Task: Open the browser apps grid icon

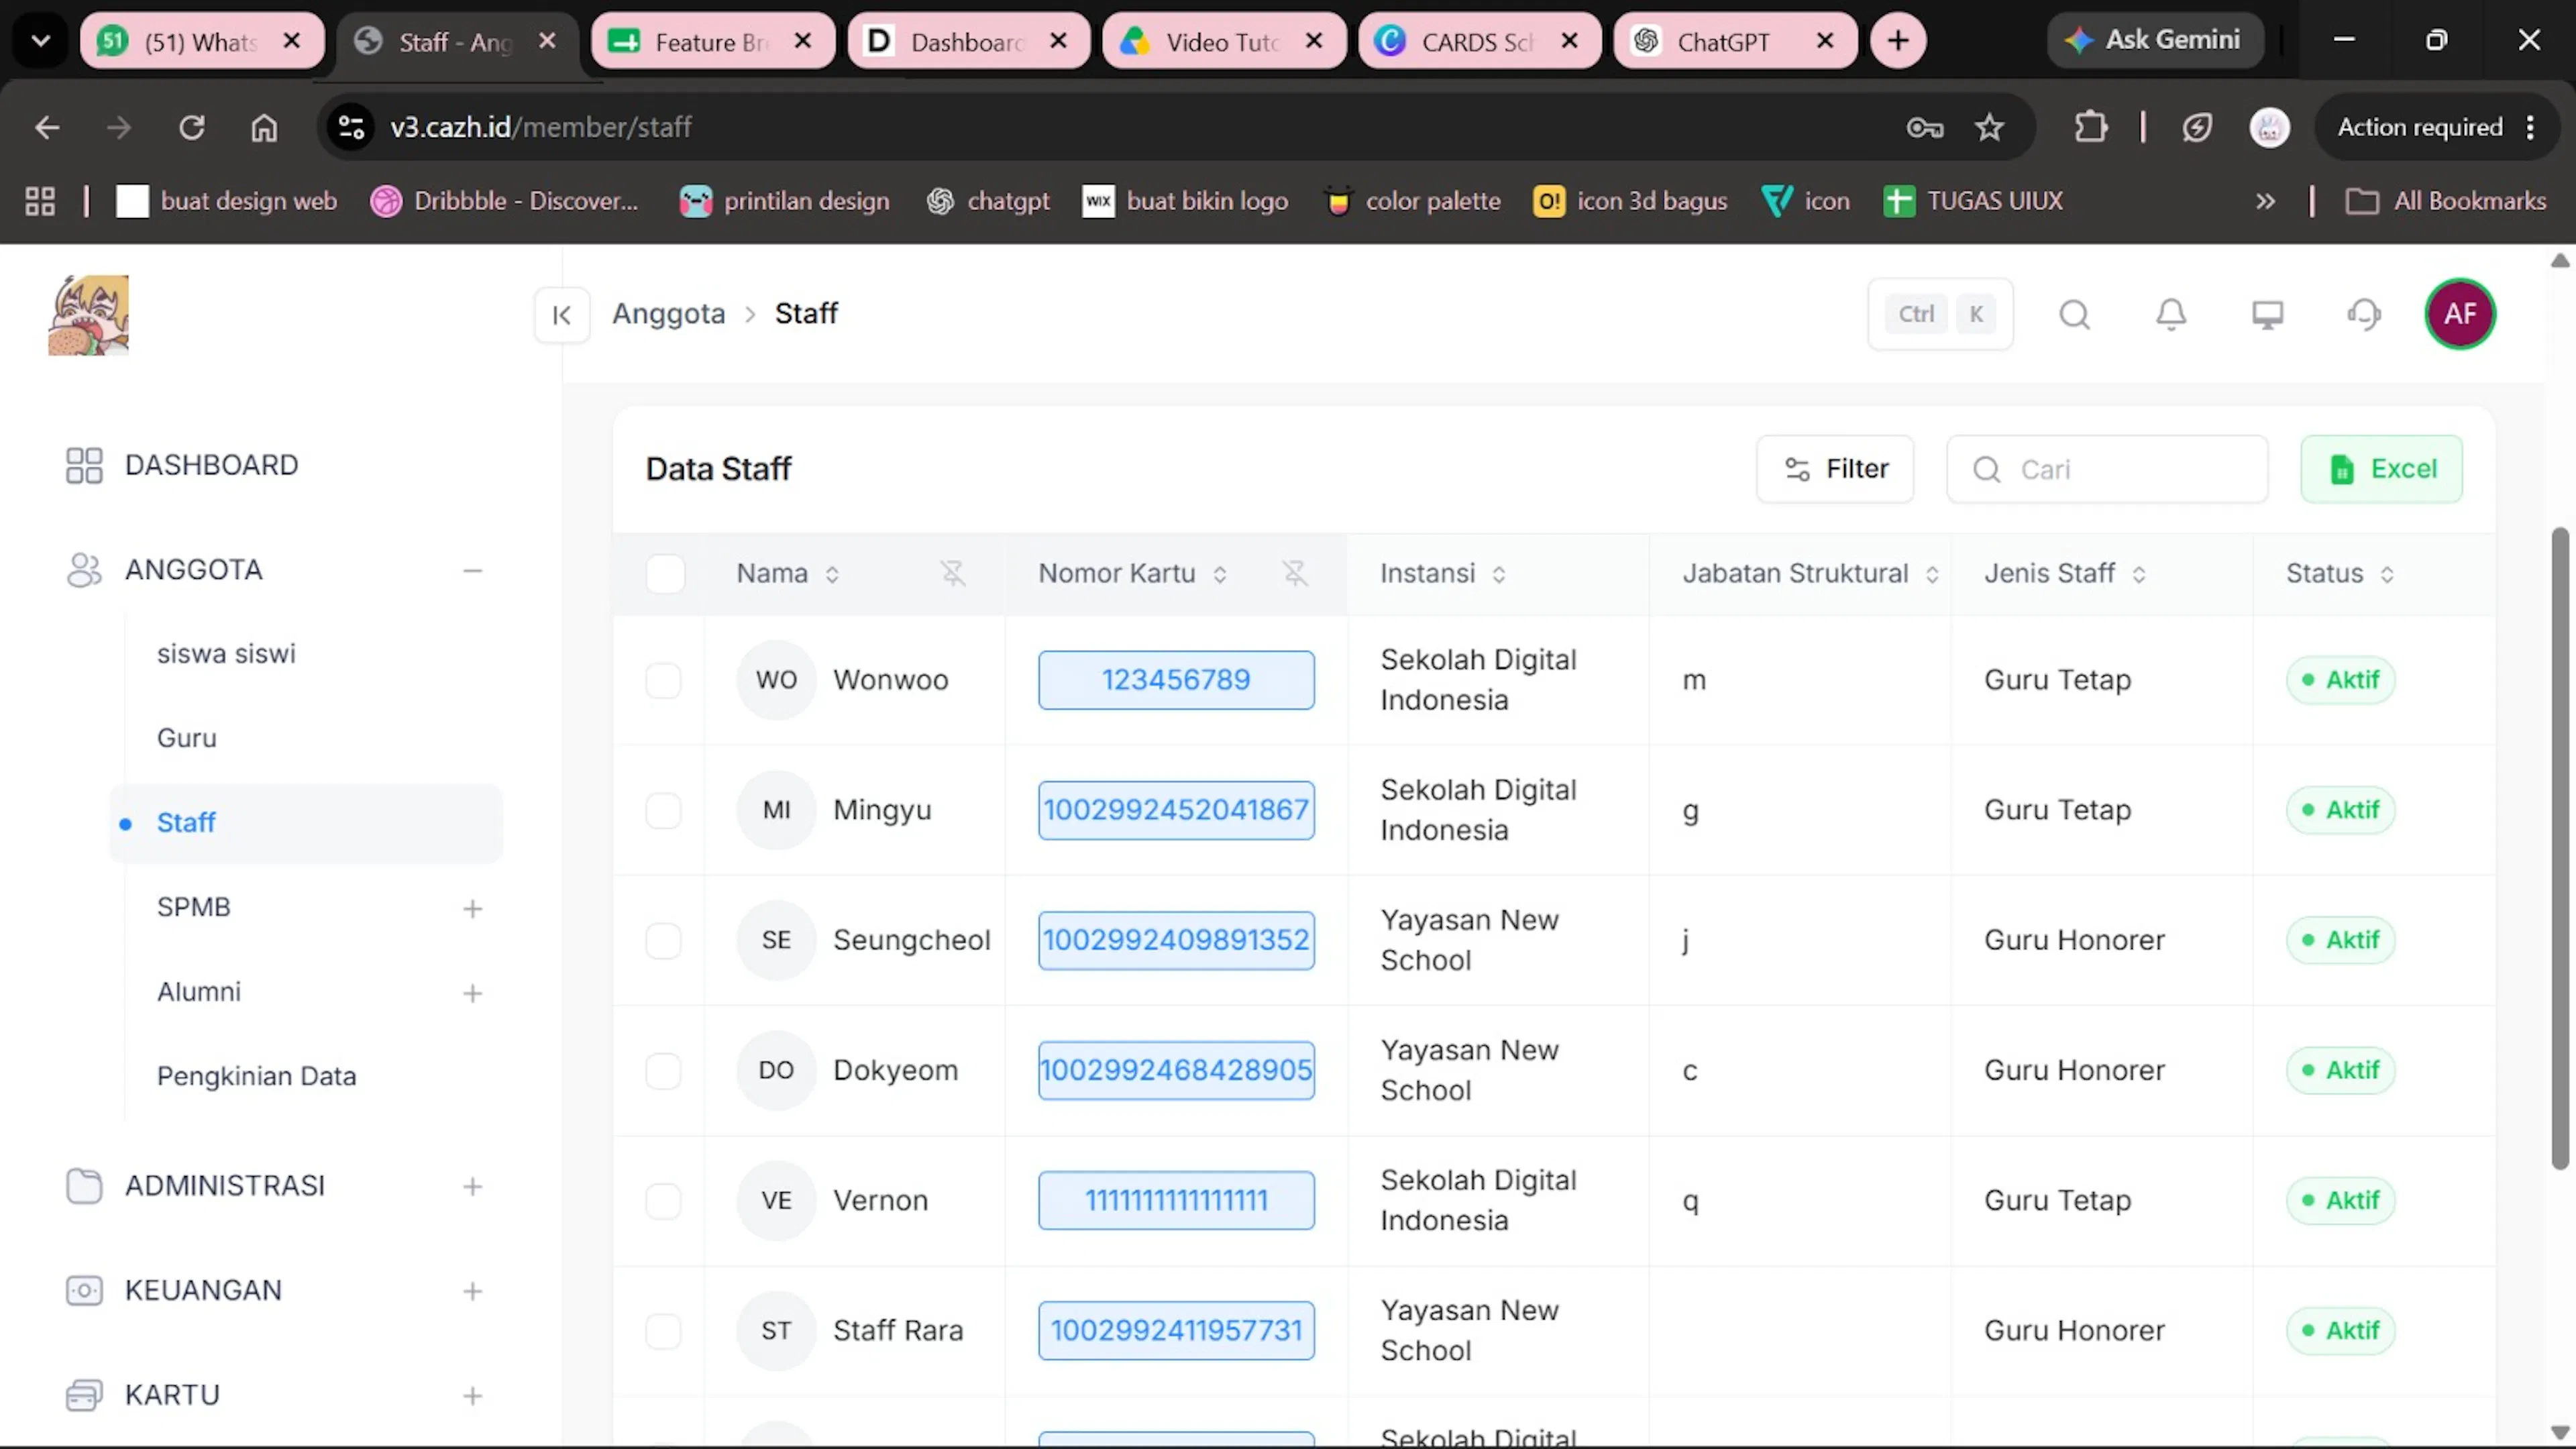Action: pyautogui.click(x=40, y=201)
